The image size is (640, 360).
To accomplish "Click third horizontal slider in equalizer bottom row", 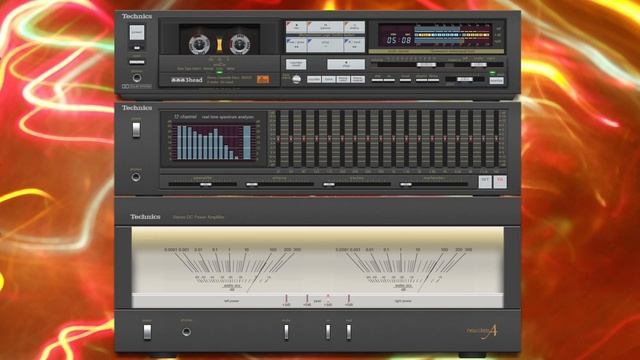I will [356, 184].
